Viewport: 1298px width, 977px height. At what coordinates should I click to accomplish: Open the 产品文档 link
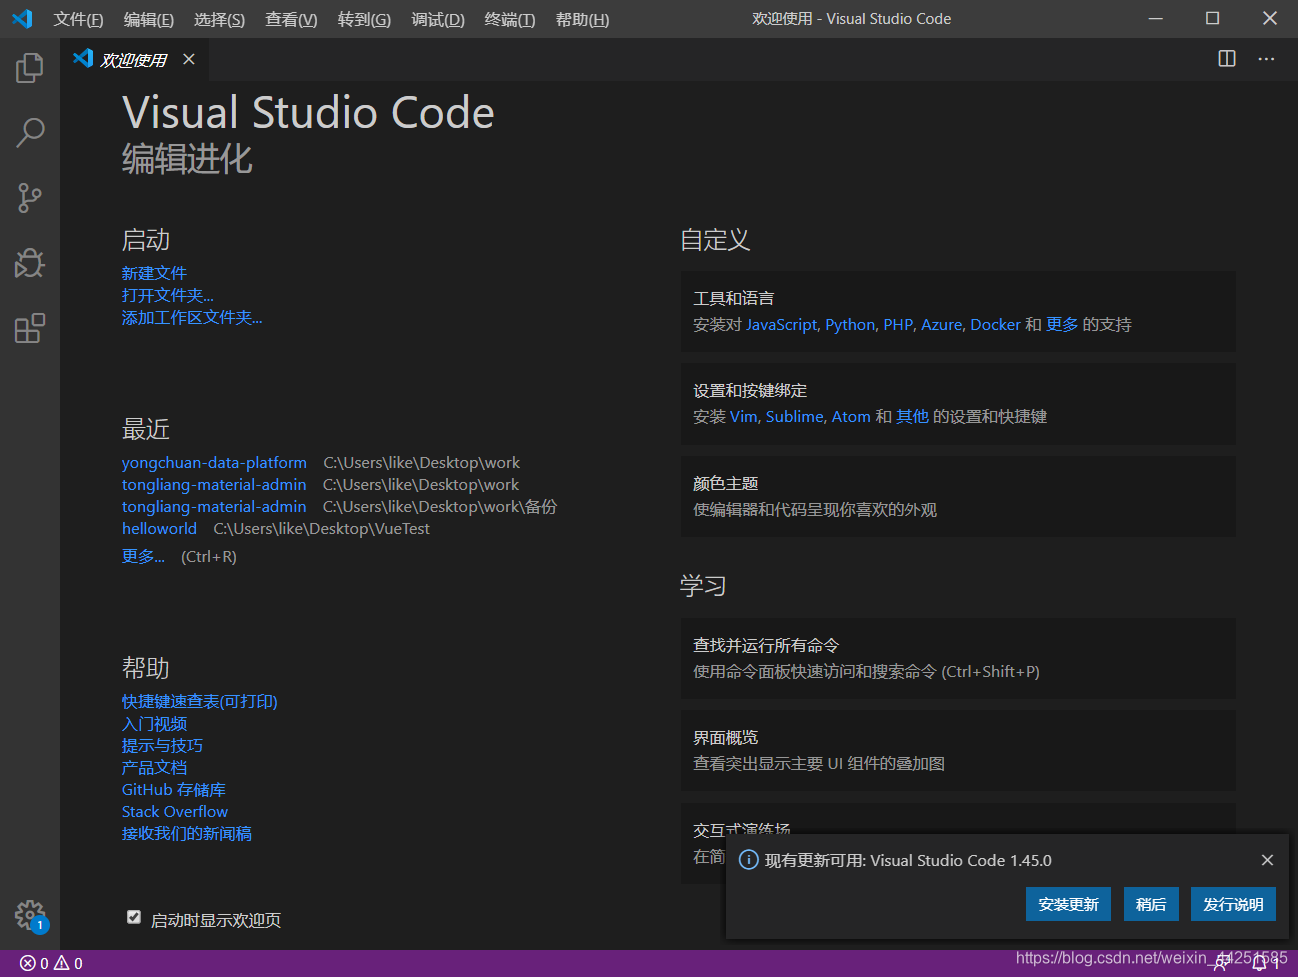click(154, 767)
